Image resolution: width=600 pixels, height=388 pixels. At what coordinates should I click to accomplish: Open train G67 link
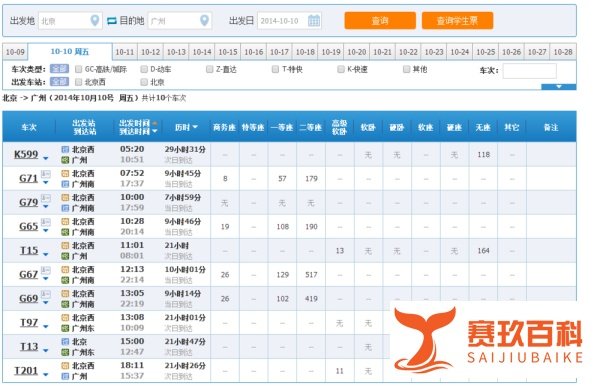pyautogui.click(x=29, y=274)
